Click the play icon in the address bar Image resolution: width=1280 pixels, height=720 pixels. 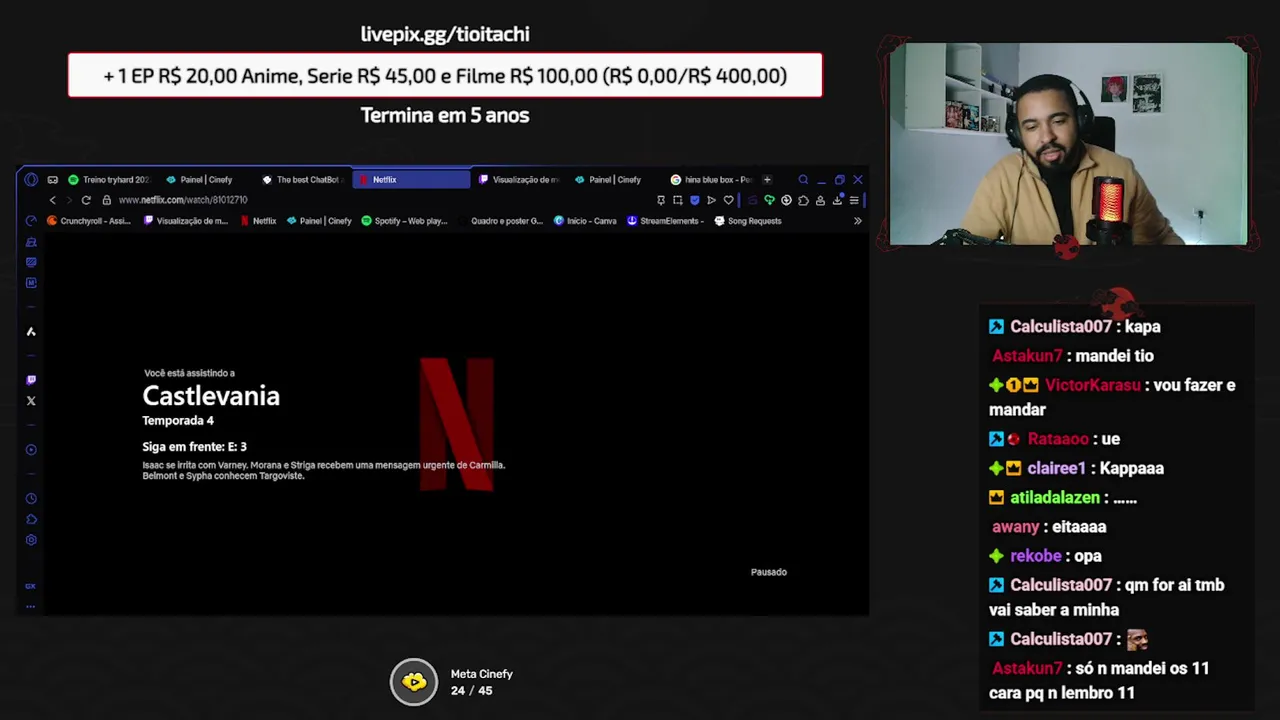711,200
